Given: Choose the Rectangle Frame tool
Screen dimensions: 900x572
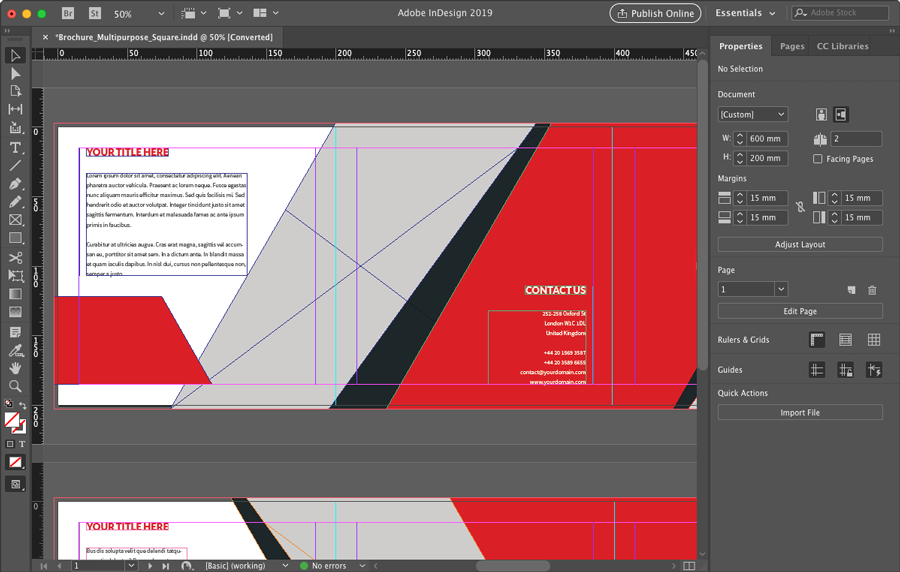Looking at the screenshot, I should 15,220.
